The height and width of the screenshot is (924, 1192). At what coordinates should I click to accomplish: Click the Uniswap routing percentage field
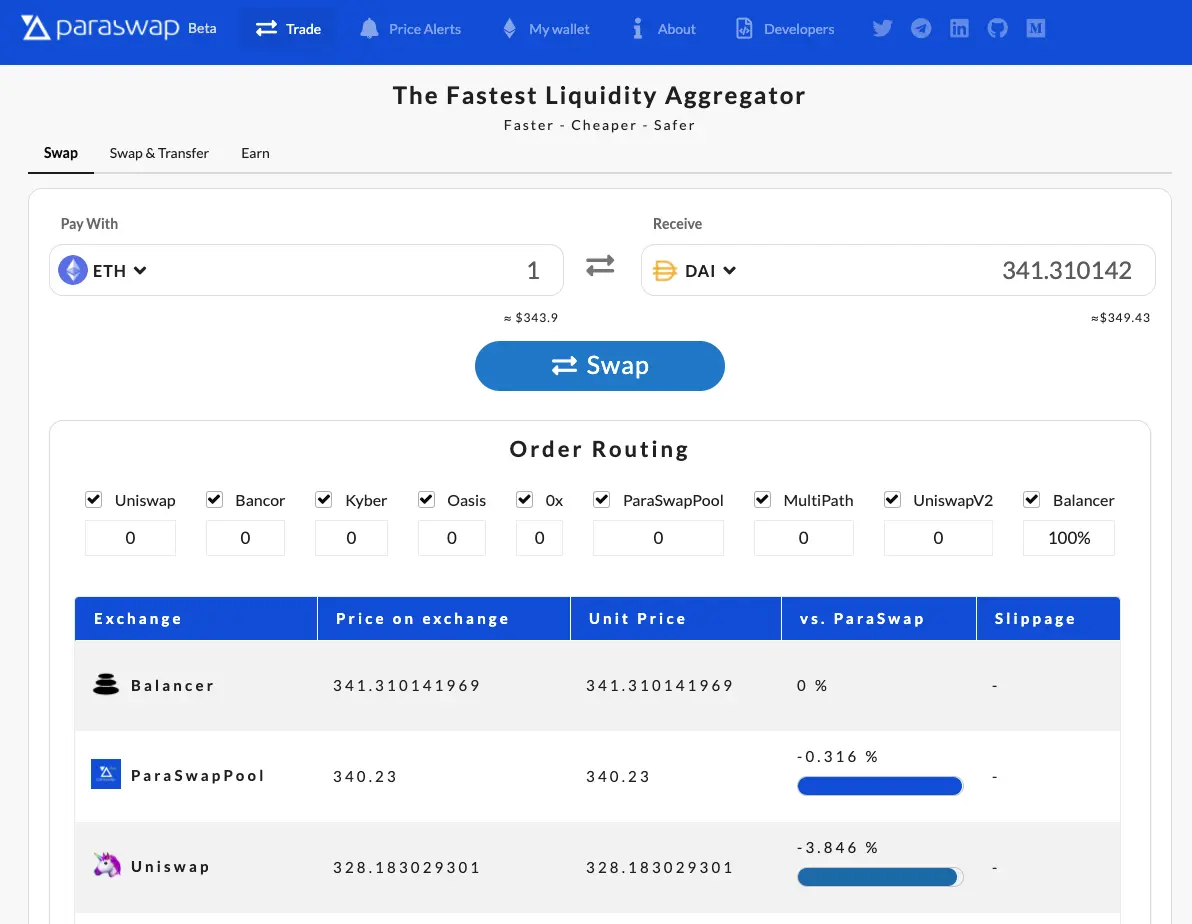point(130,538)
